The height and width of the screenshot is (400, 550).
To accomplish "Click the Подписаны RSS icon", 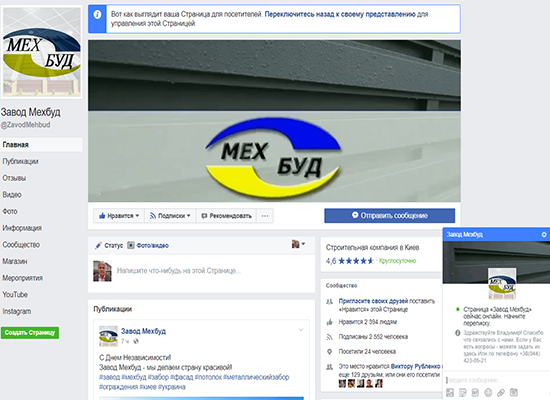I will (x=329, y=337).
